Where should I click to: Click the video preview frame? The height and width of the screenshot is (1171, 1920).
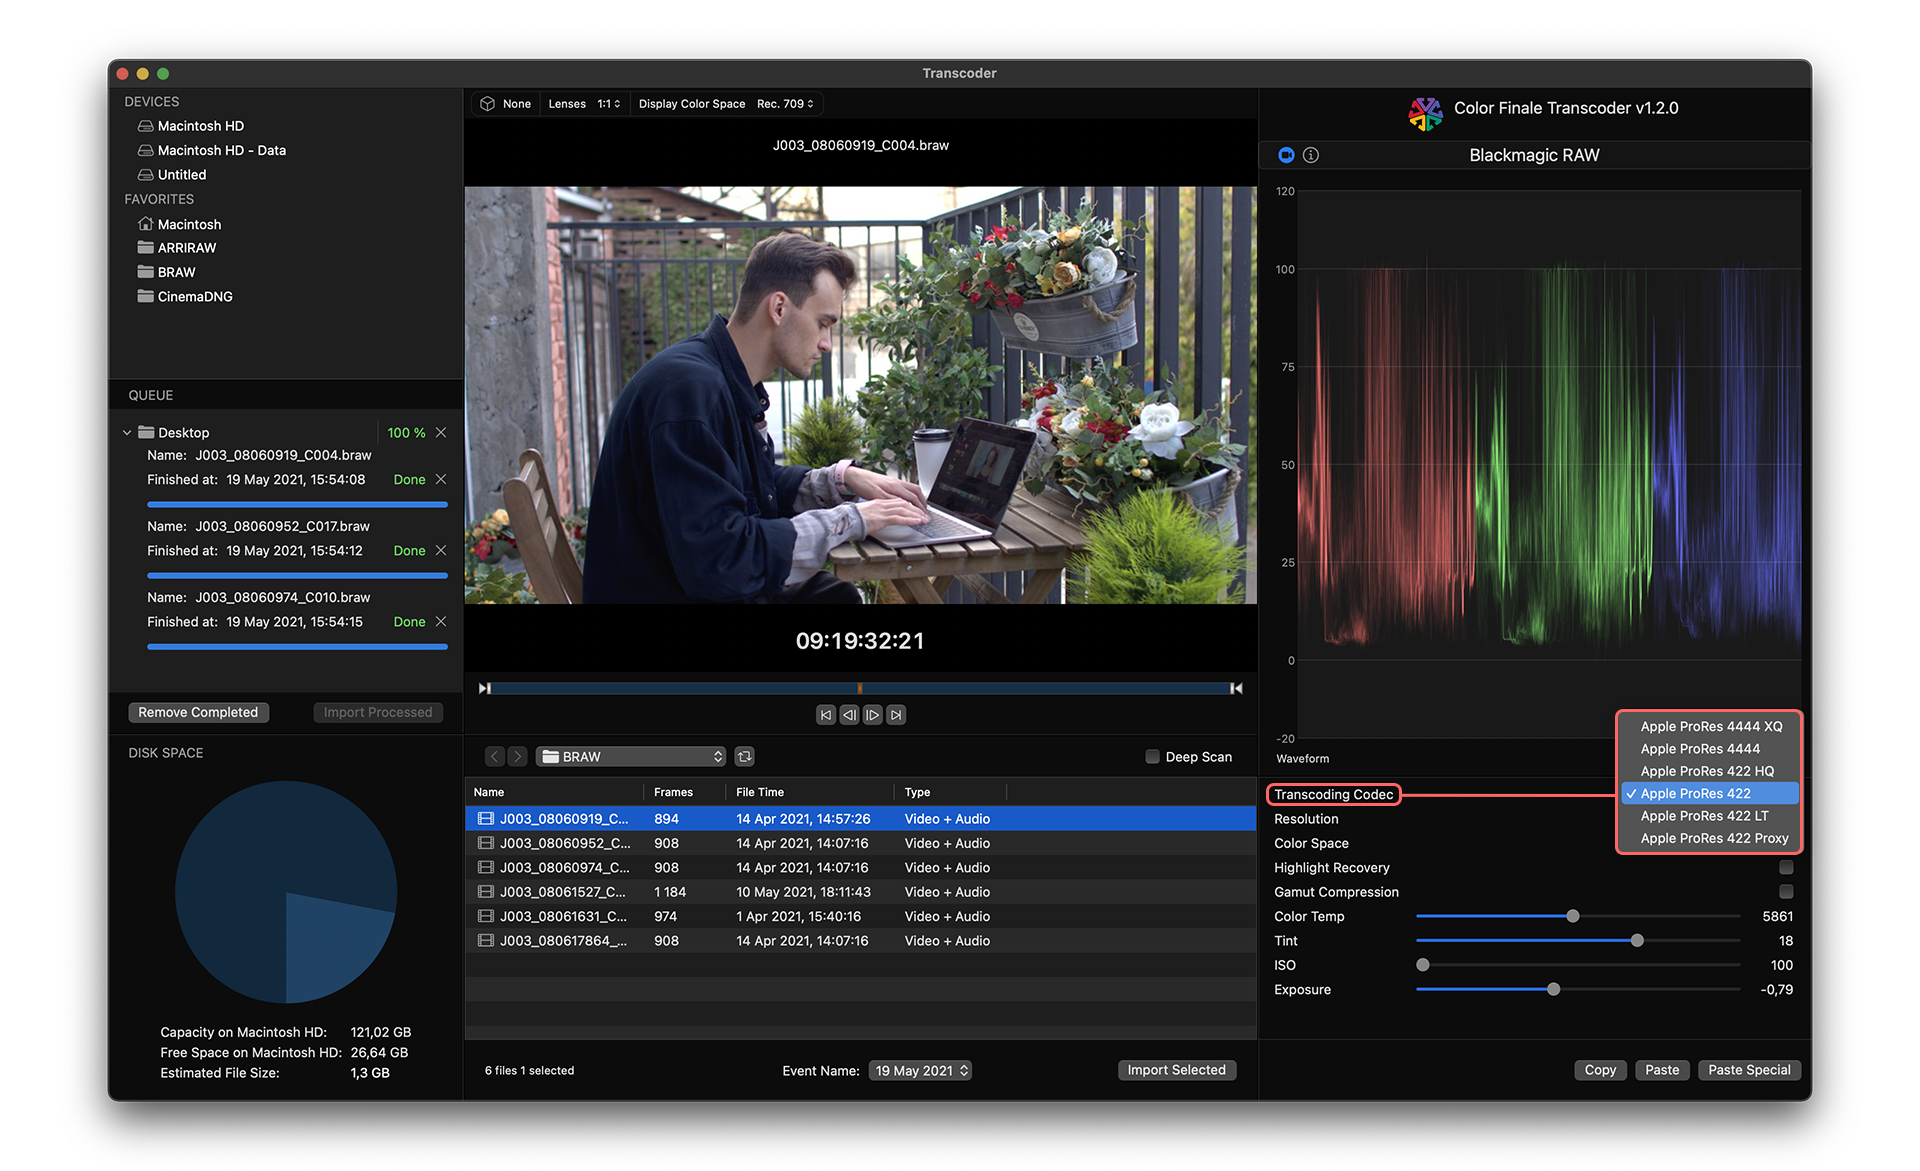(x=860, y=395)
